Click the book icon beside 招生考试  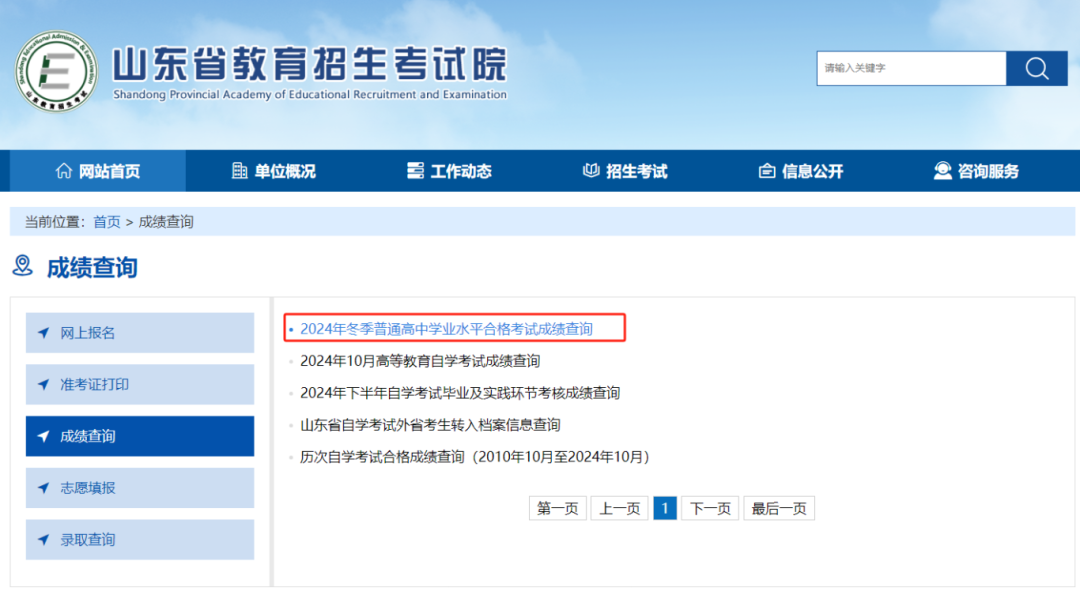591,171
